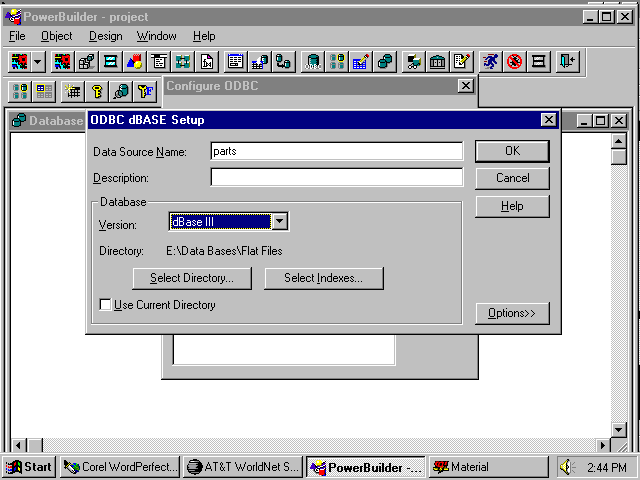Click OK in ODBC dBASE Setup
The width and height of the screenshot is (640, 480).
coord(512,151)
